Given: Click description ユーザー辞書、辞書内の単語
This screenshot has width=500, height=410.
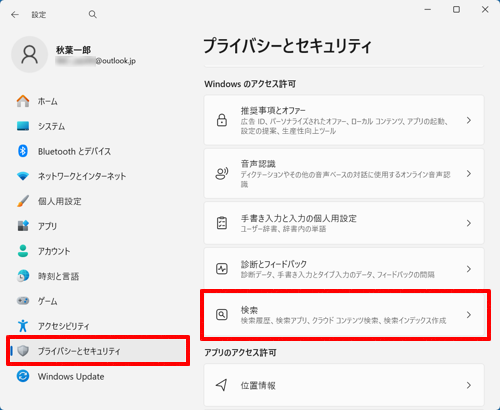Looking at the screenshot, I should pos(283,229).
